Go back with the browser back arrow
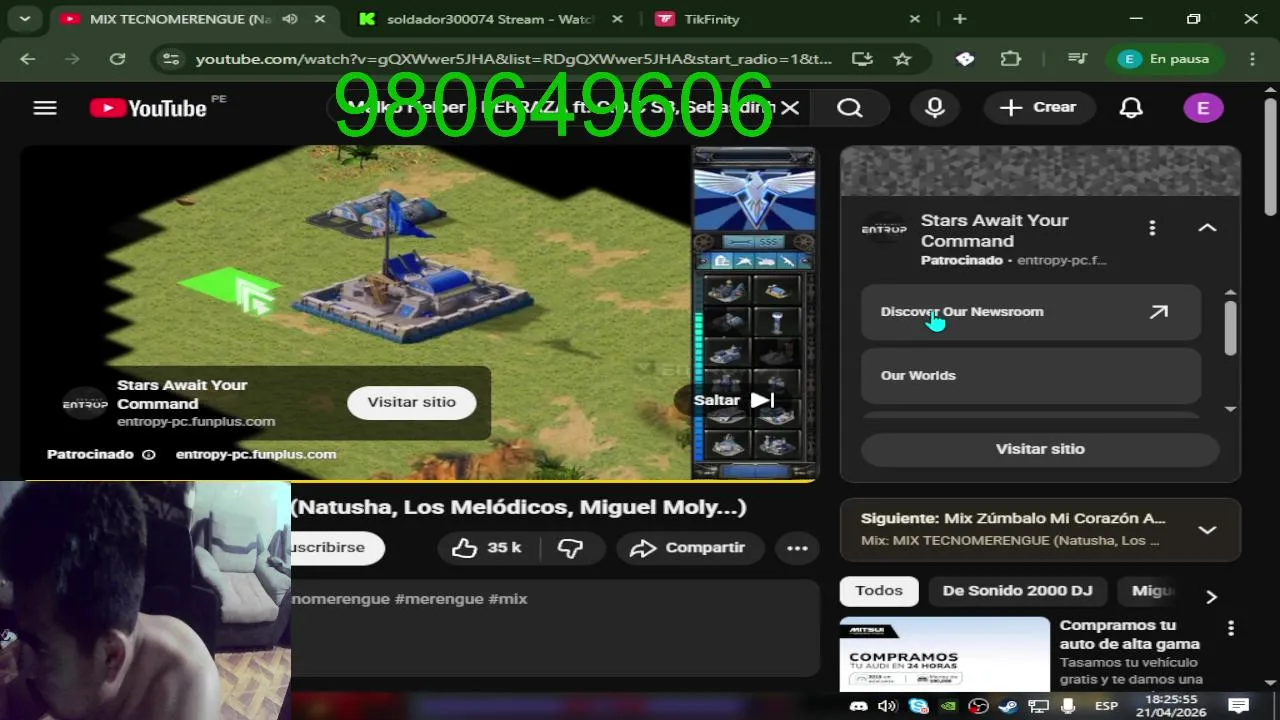 click(x=27, y=59)
